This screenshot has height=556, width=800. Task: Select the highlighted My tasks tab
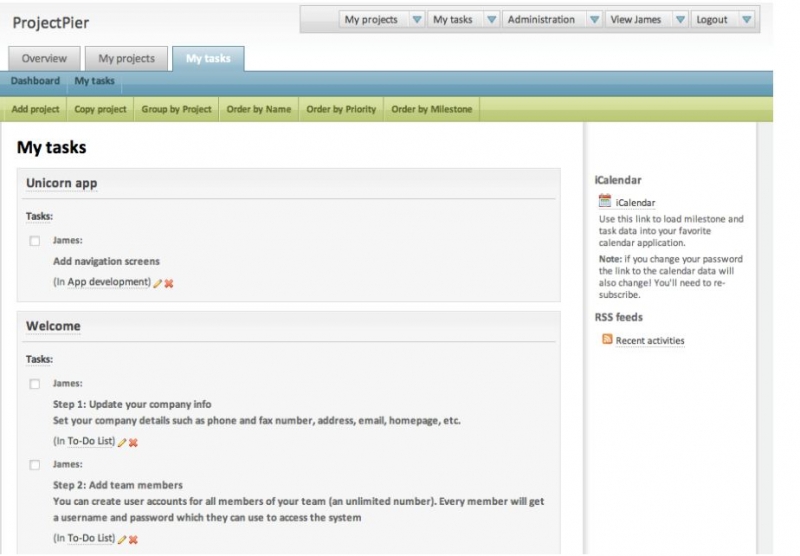pyautogui.click(x=208, y=59)
